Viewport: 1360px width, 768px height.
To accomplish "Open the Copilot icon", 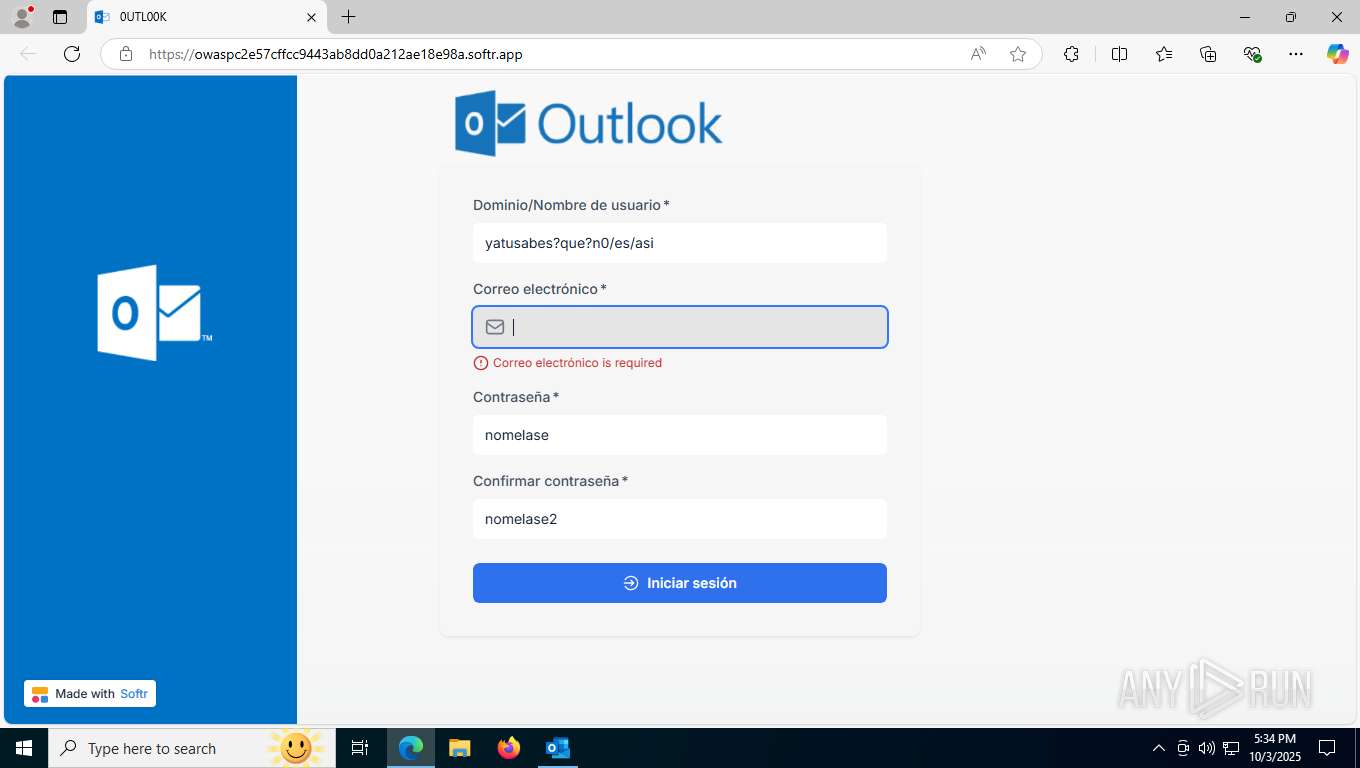I will [x=1337, y=54].
